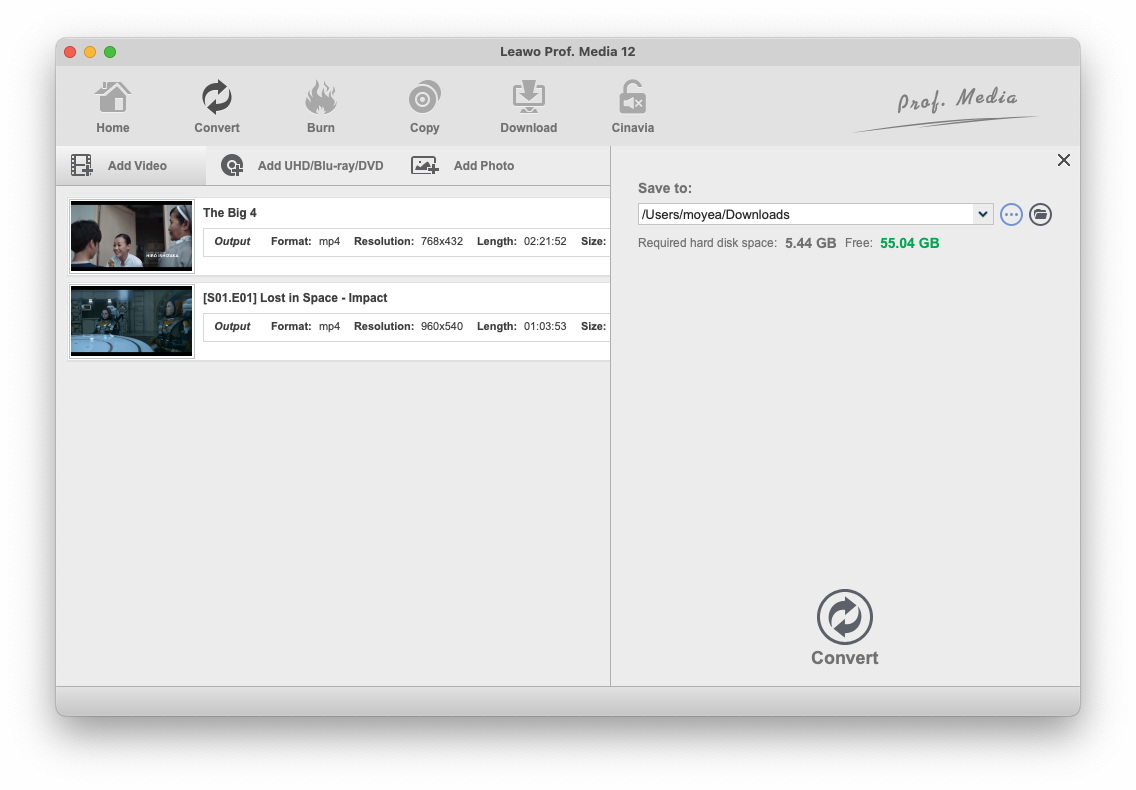Select the Lost in Space thumbnail
This screenshot has height=790, width=1136.
click(132, 321)
